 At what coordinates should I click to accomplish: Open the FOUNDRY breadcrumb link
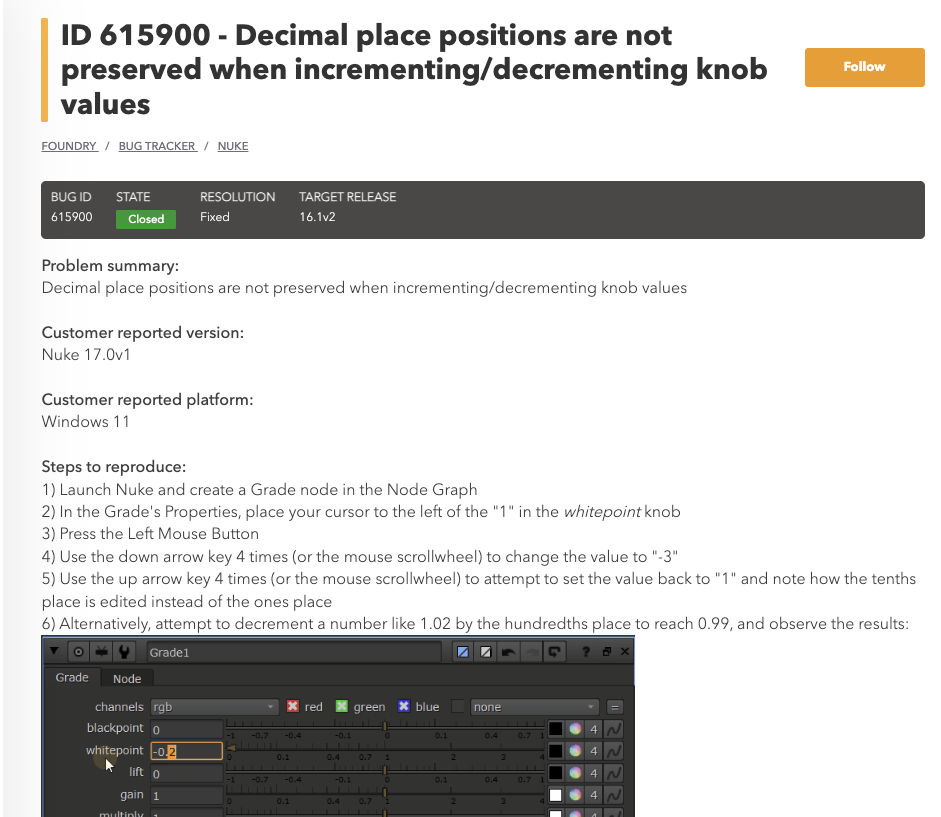point(69,146)
